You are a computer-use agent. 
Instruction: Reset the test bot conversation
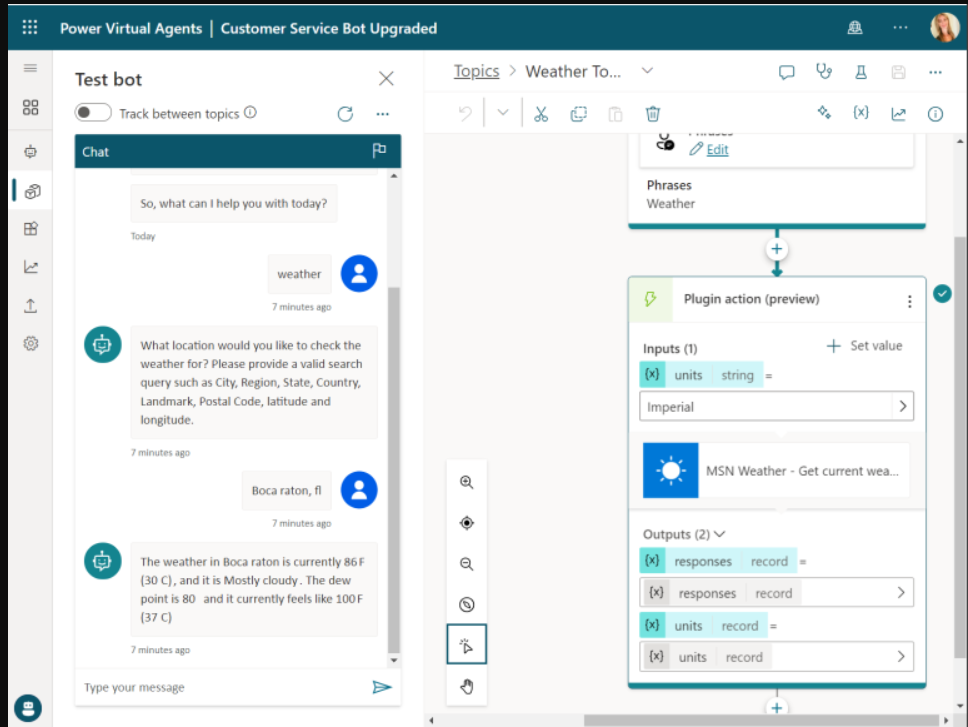click(x=345, y=114)
